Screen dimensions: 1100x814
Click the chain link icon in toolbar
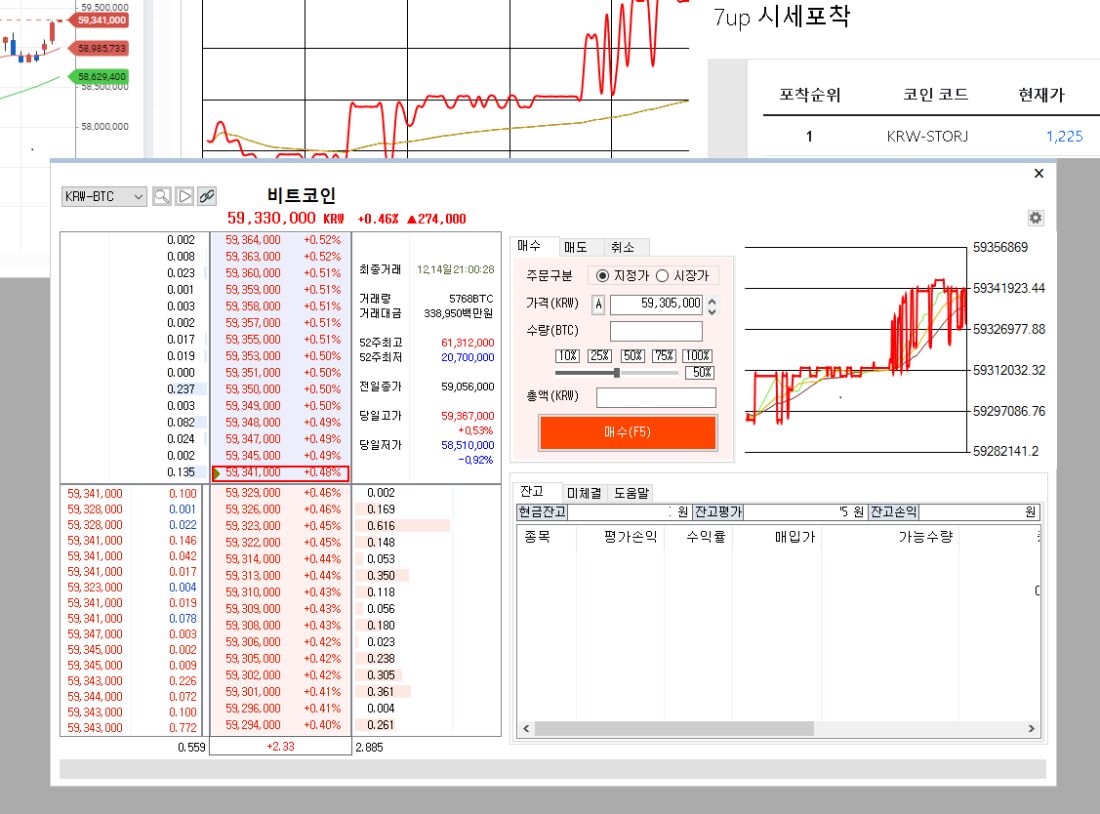pyautogui.click(x=207, y=197)
